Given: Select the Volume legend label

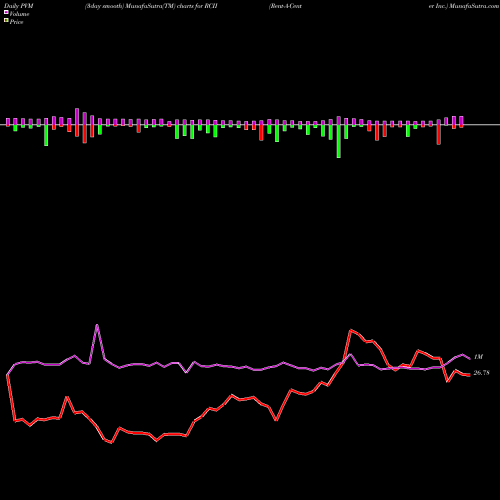Looking at the screenshot, I should [19, 14].
